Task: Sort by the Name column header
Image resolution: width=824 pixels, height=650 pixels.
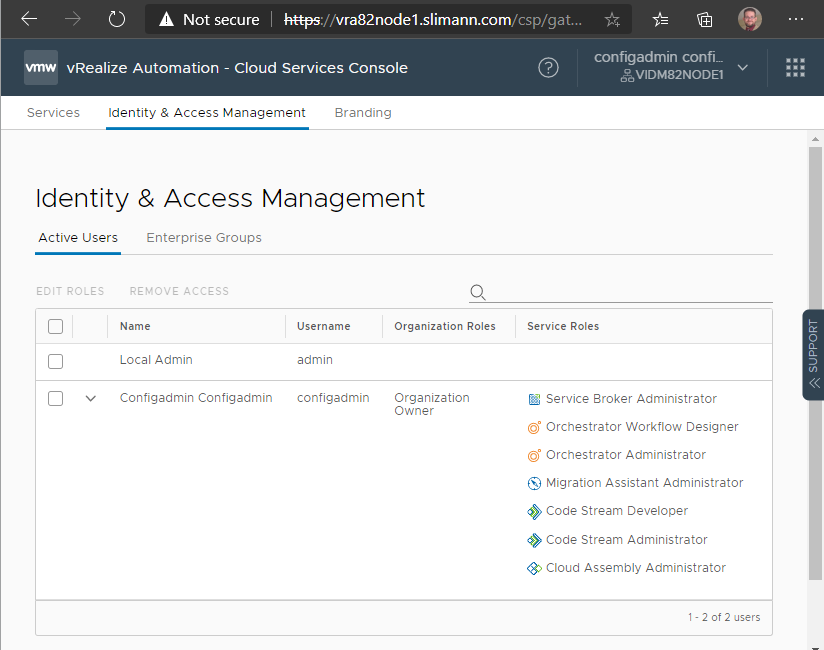Action: pyautogui.click(x=135, y=326)
